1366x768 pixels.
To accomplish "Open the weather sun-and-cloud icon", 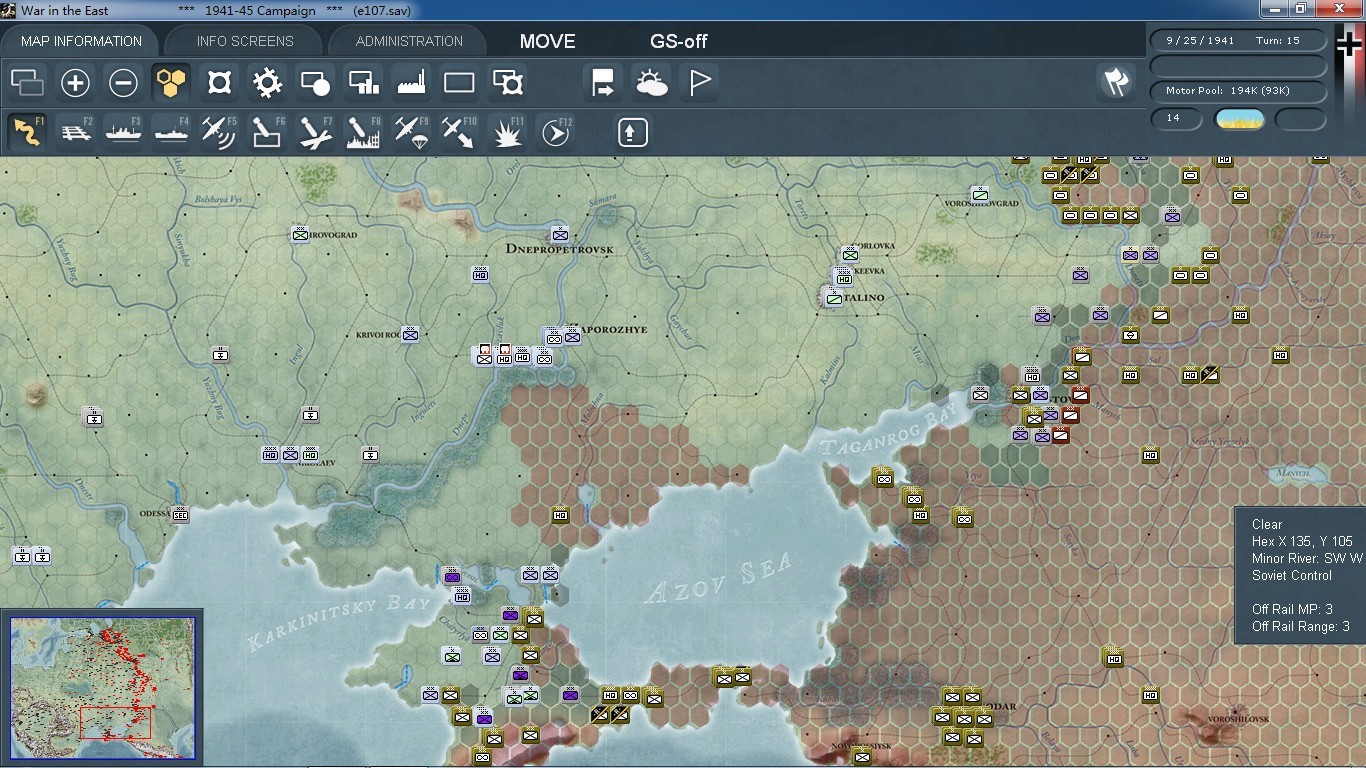I will point(651,83).
